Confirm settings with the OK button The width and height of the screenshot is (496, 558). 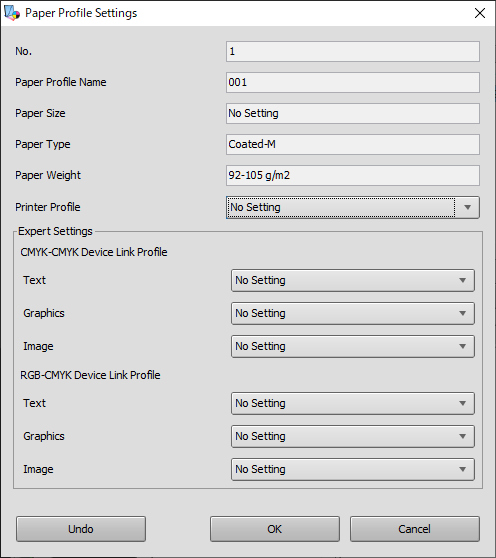(275, 529)
